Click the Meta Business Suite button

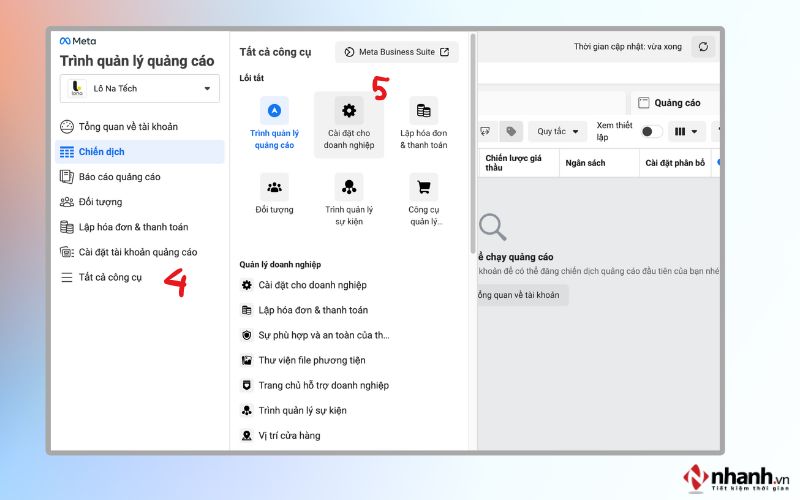pyautogui.click(x=396, y=52)
